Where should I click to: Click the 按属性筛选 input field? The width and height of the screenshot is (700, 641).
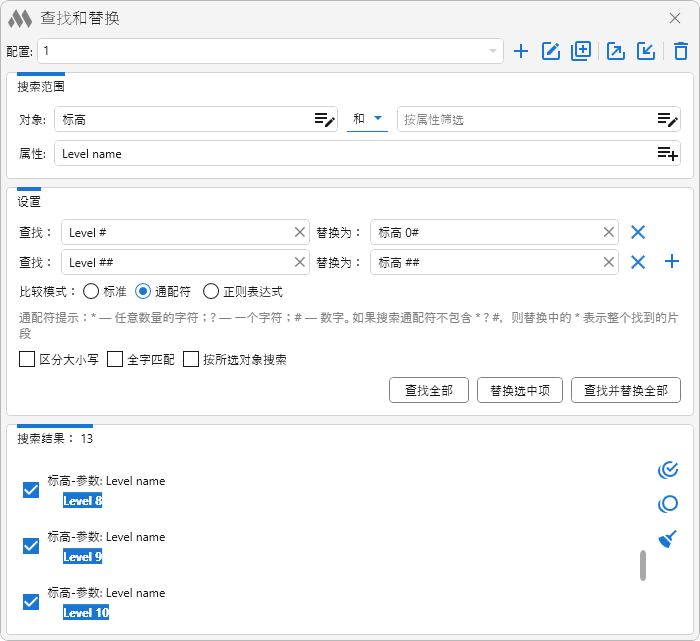point(525,120)
